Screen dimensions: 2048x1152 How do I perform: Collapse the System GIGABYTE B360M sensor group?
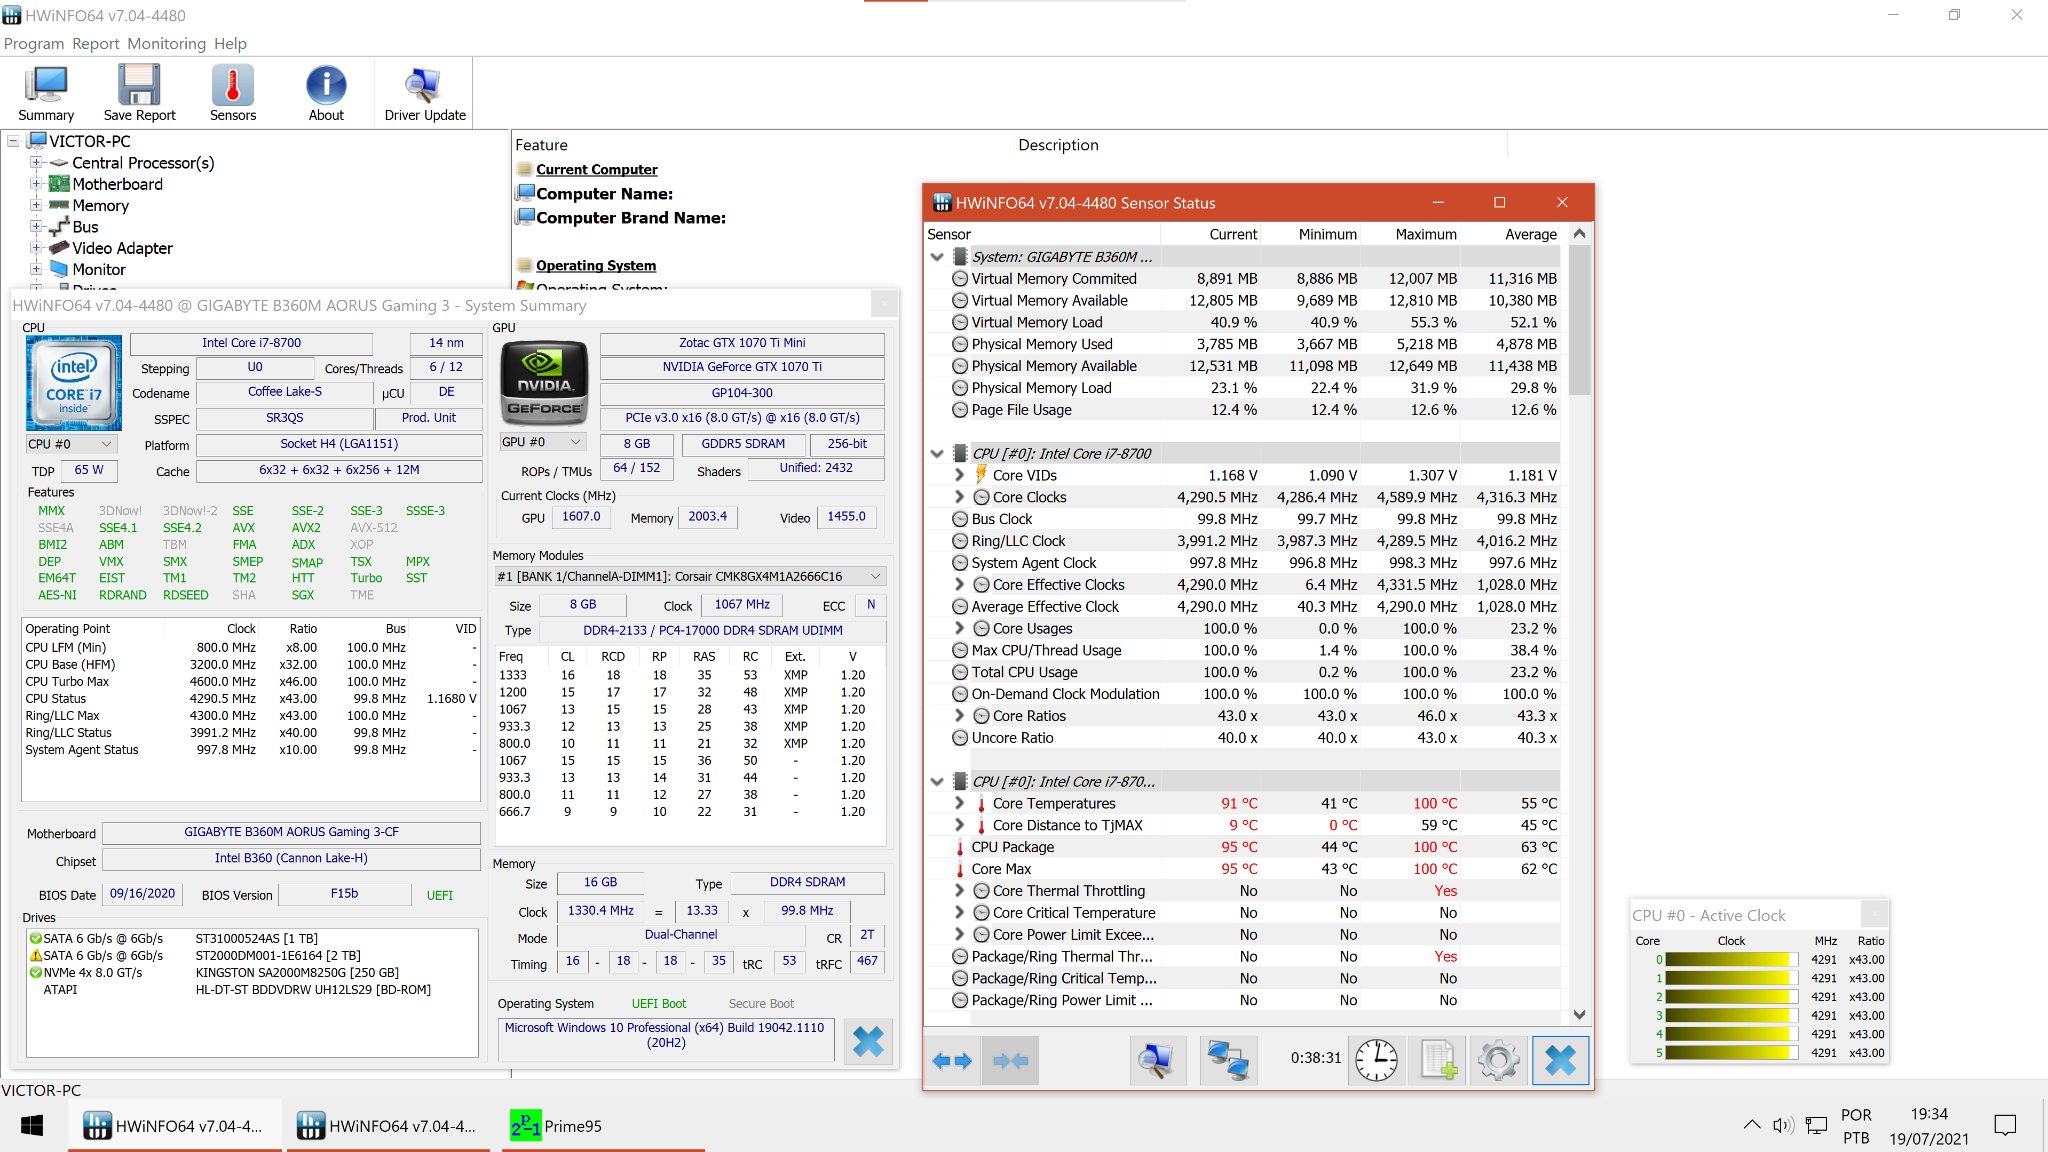pyautogui.click(x=937, y=257)
